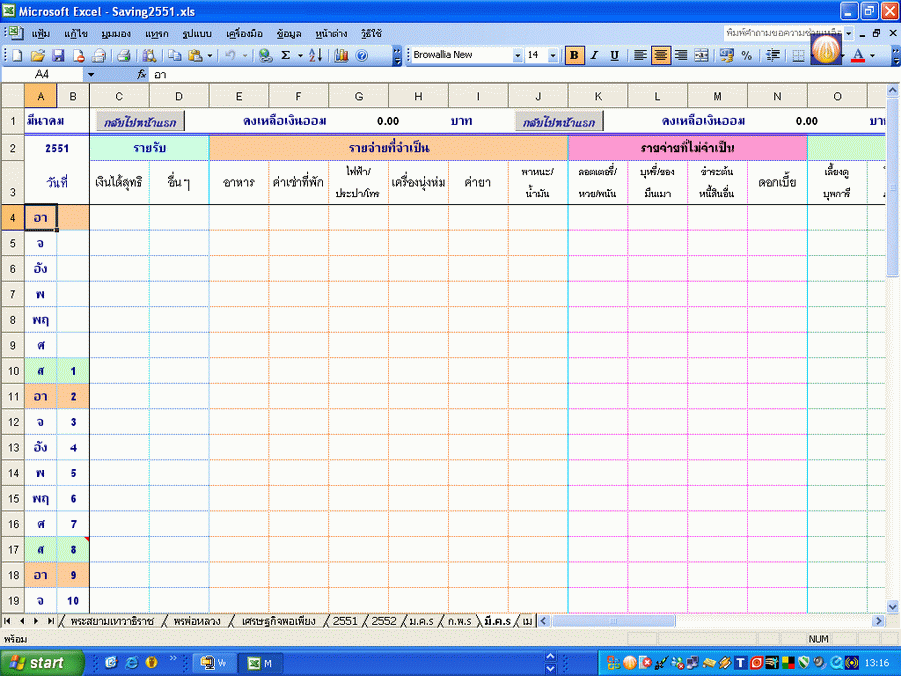Click the AutoSum sigma icon
Viewport: 901px width, 676px height.
pos(286,56)
